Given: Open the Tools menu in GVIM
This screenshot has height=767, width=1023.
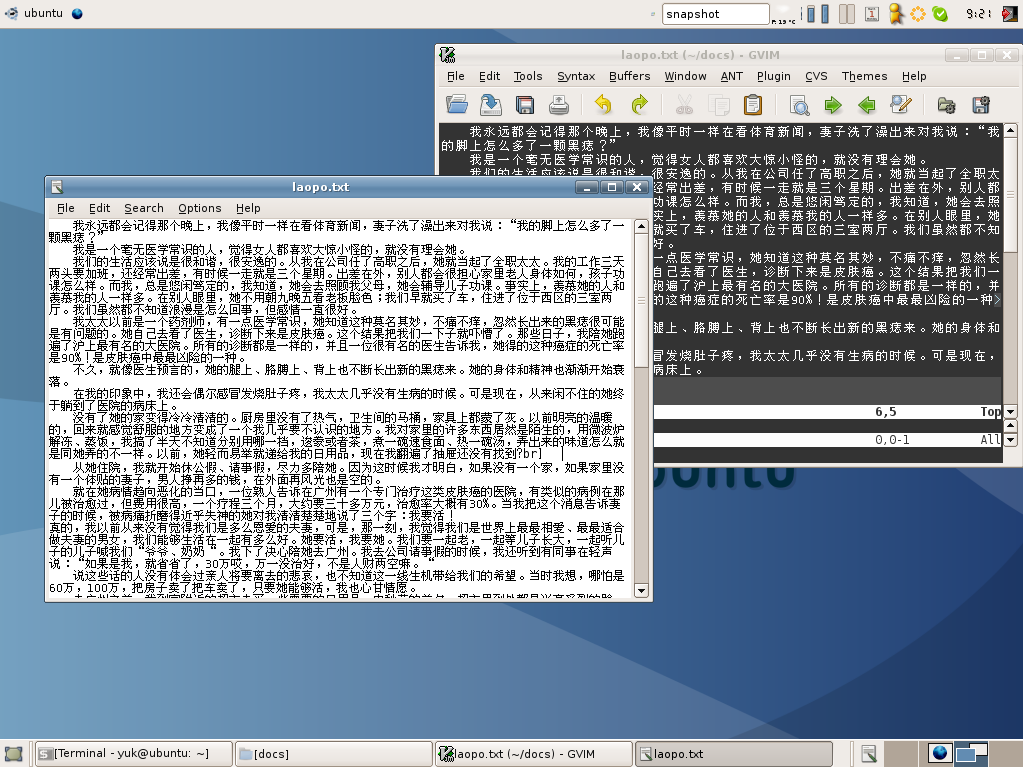Looking at the screenshot, I should click(528, 76).
